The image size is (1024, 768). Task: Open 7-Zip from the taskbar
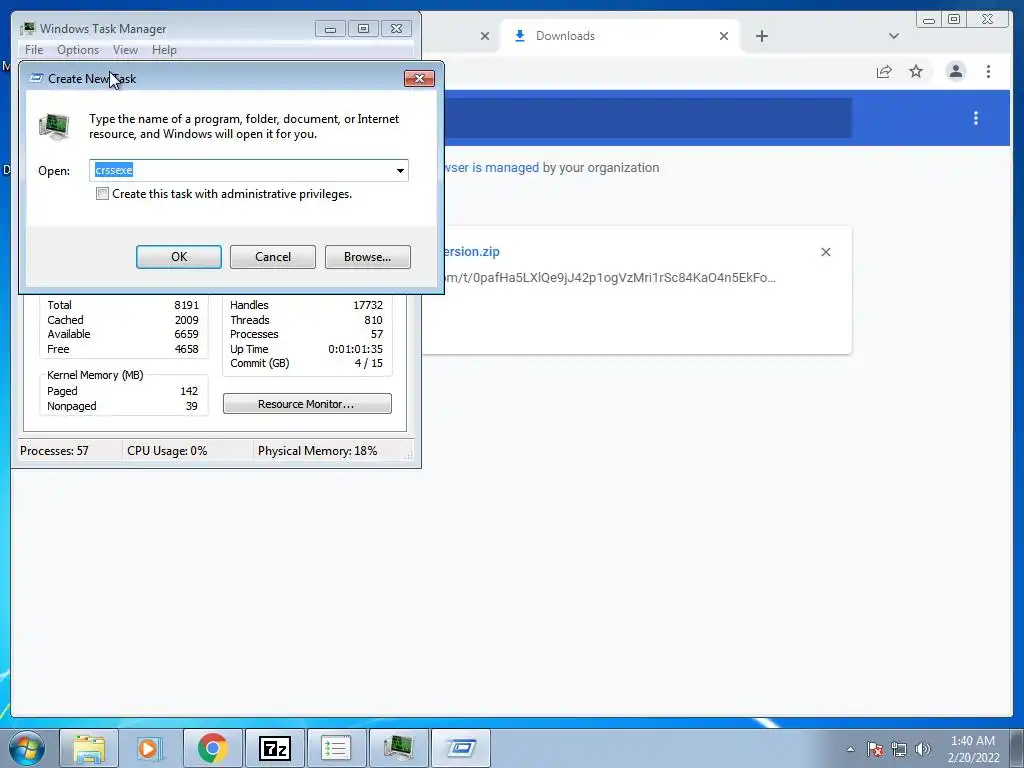[x=275, y=748]
